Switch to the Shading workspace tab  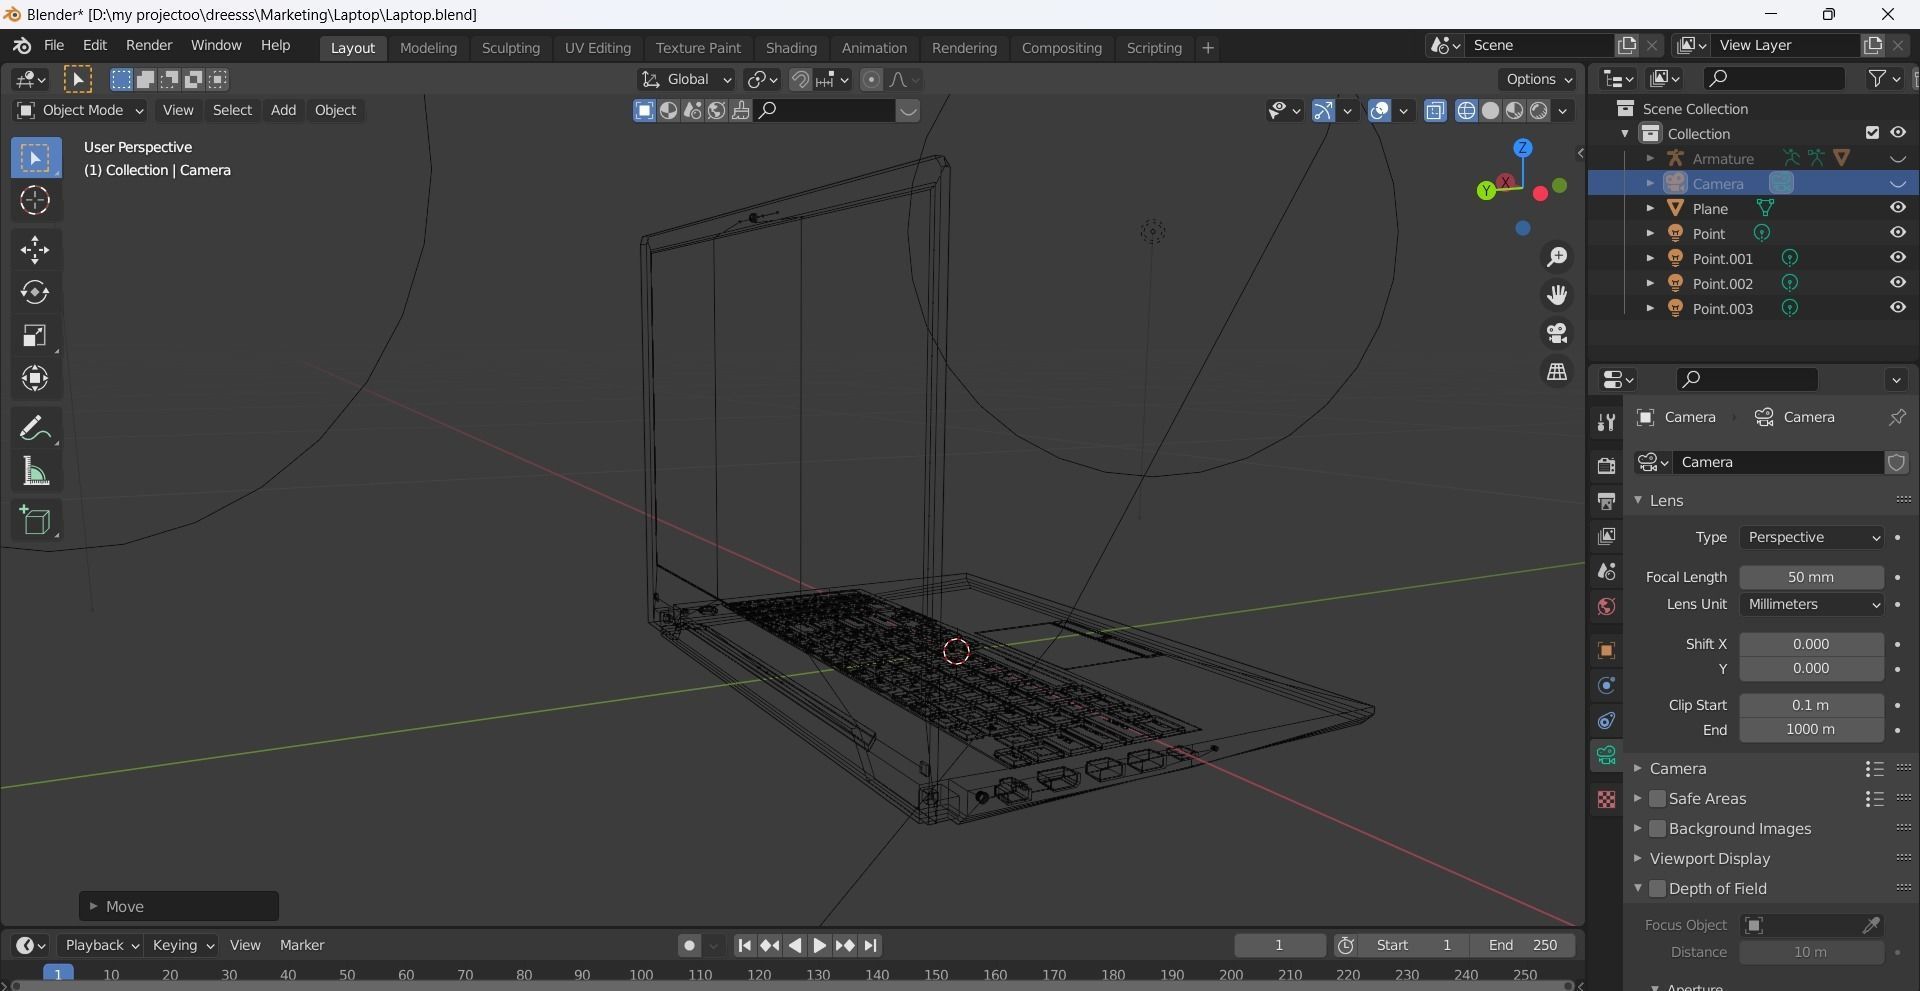click(x=791, y=48)
